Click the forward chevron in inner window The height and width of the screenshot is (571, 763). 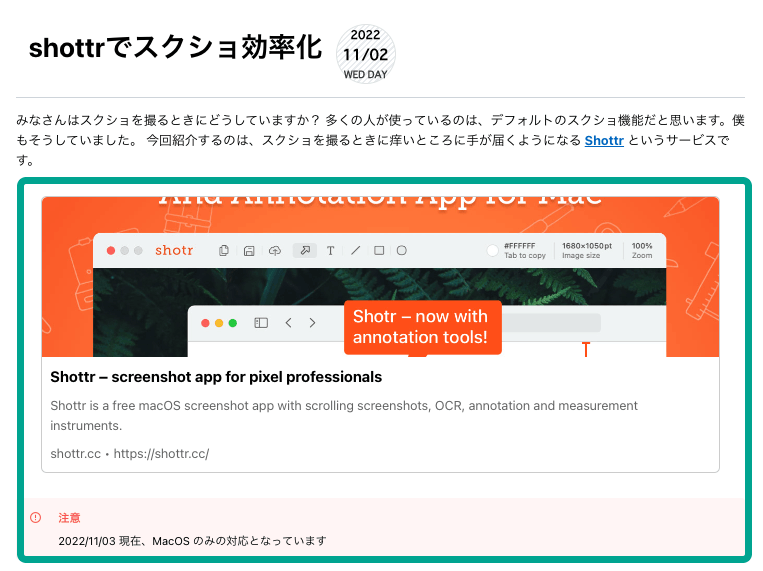pos(312,323)
